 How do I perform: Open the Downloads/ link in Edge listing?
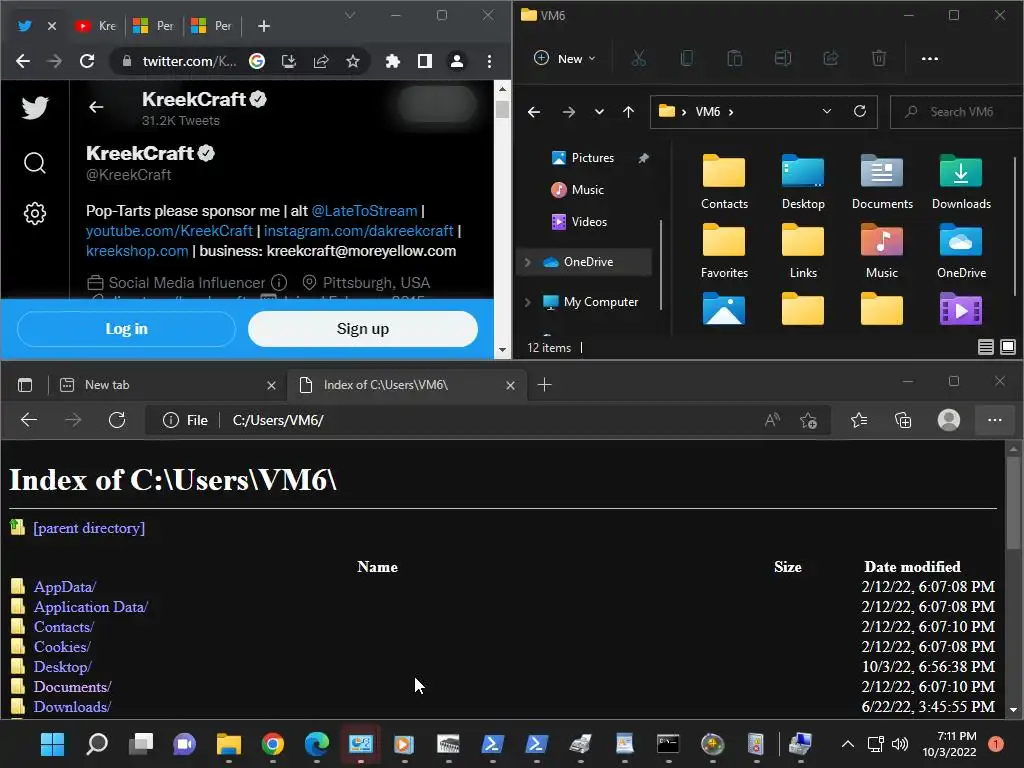point(72,707)
